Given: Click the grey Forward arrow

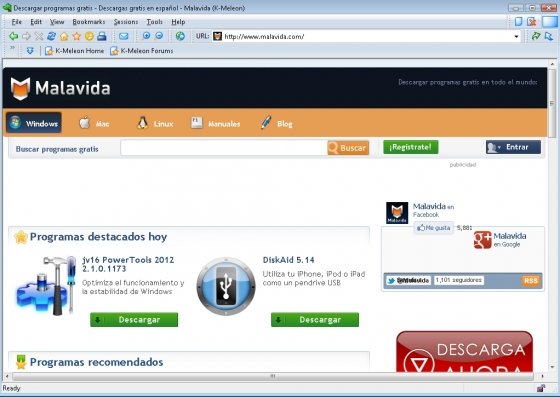Looking at the screenshot, I should coord(26,36).
